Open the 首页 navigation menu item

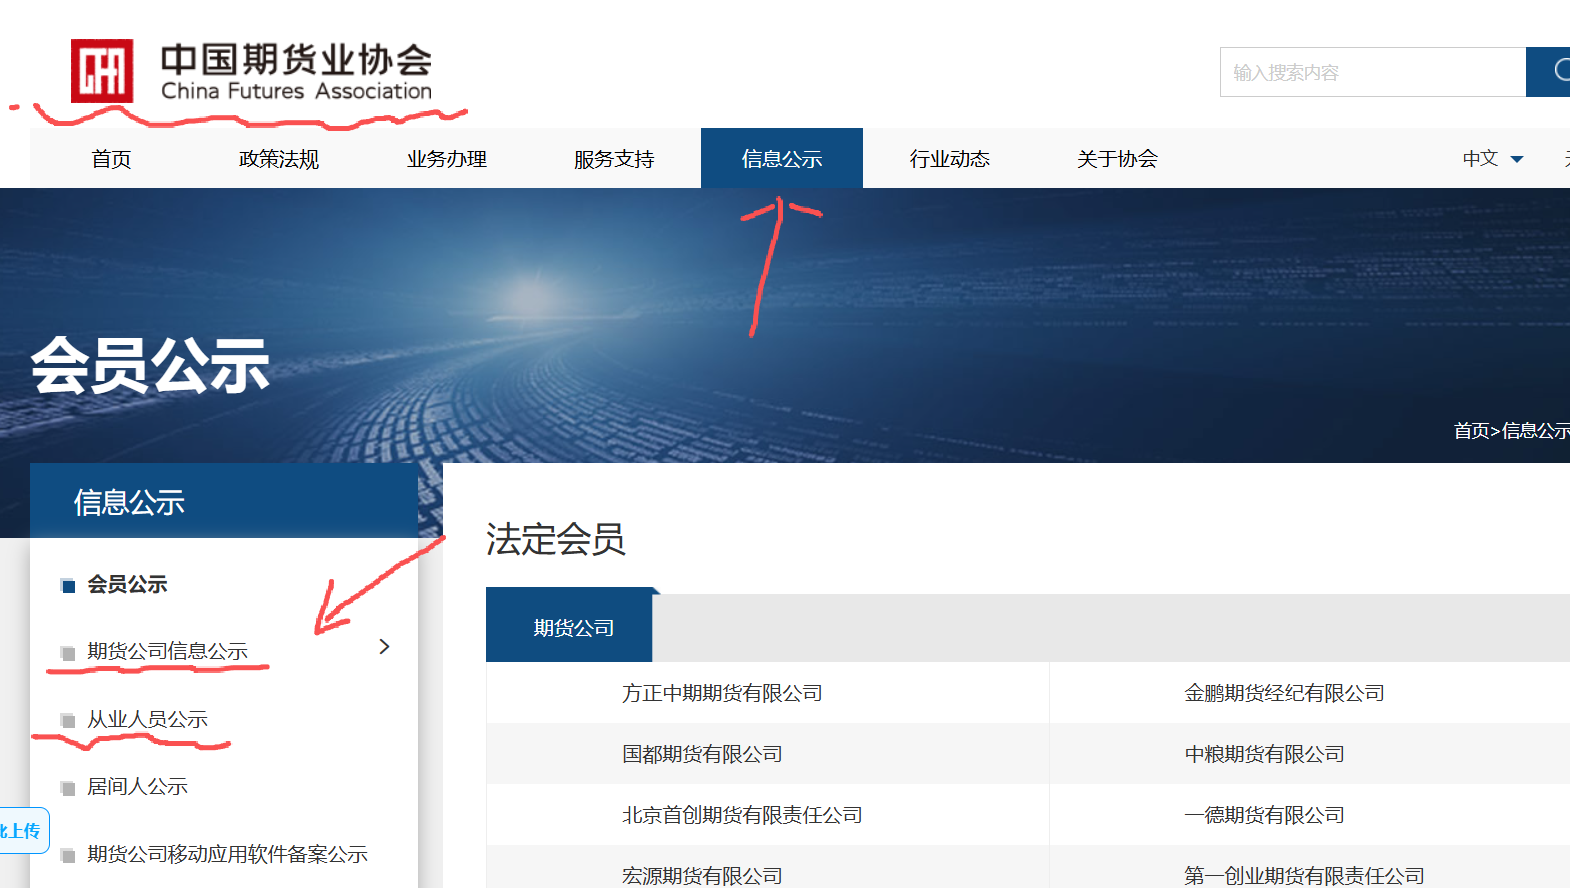111,159
